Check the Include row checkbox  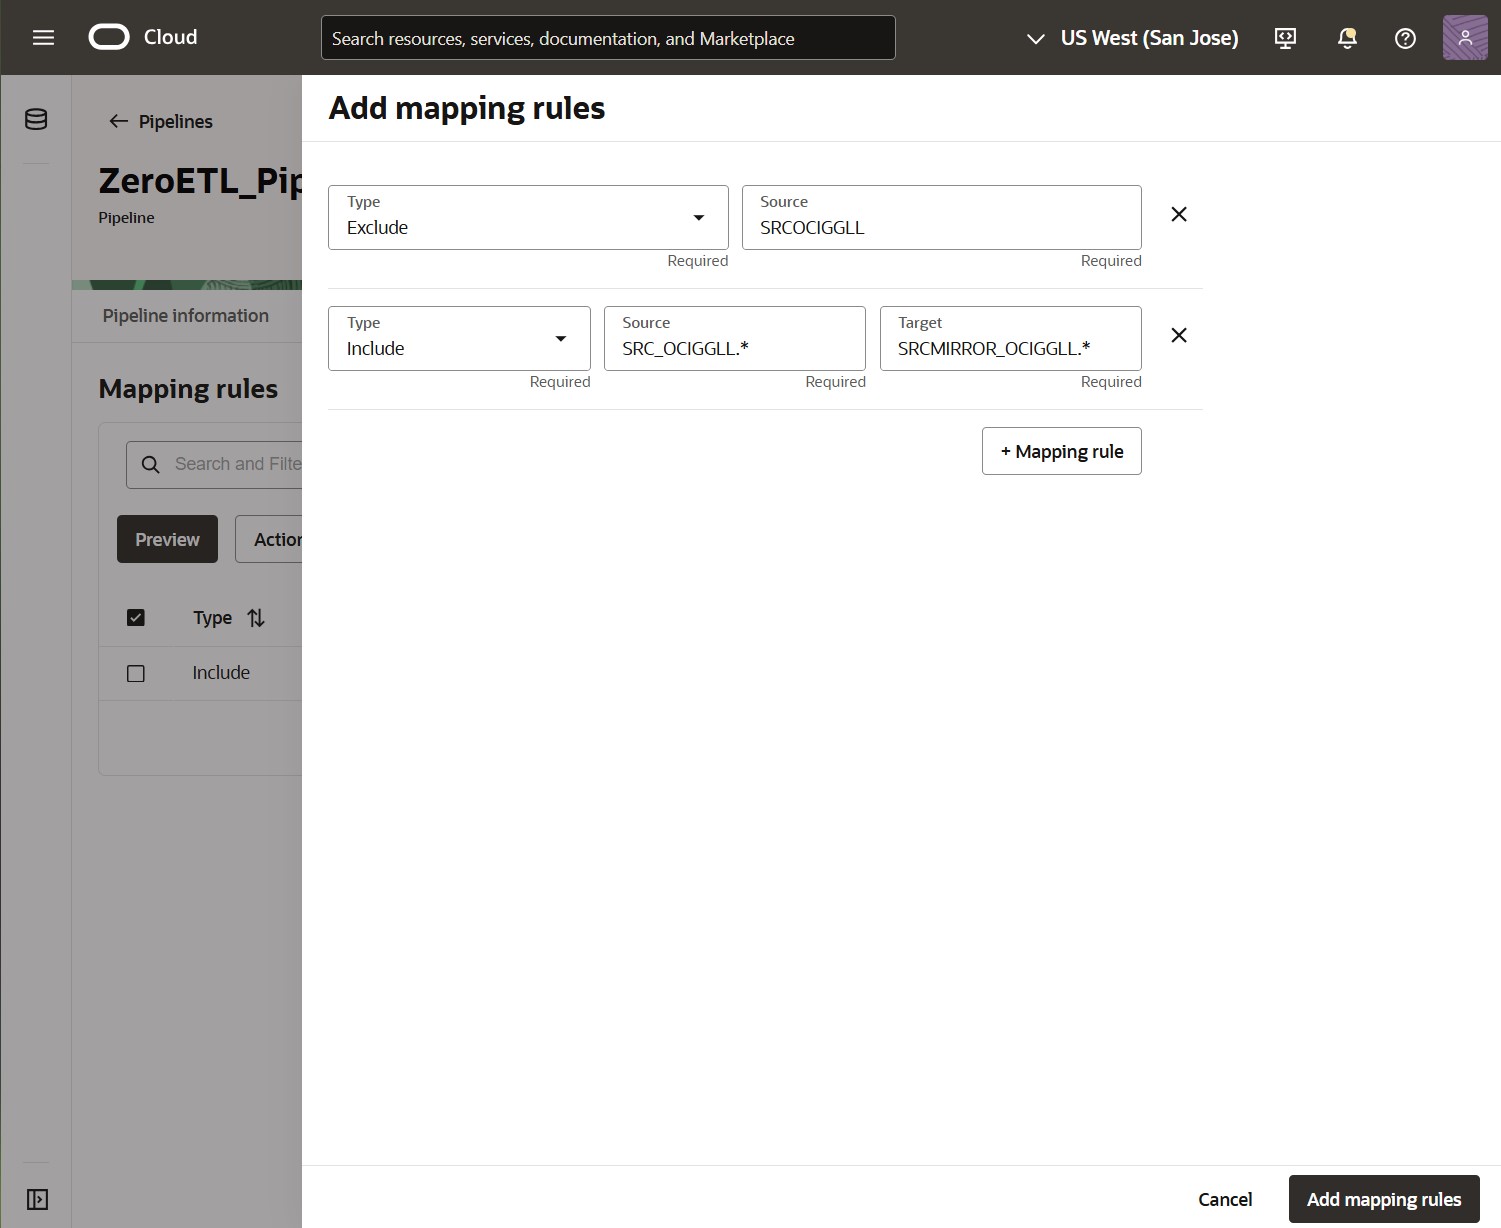coord(135,673)
